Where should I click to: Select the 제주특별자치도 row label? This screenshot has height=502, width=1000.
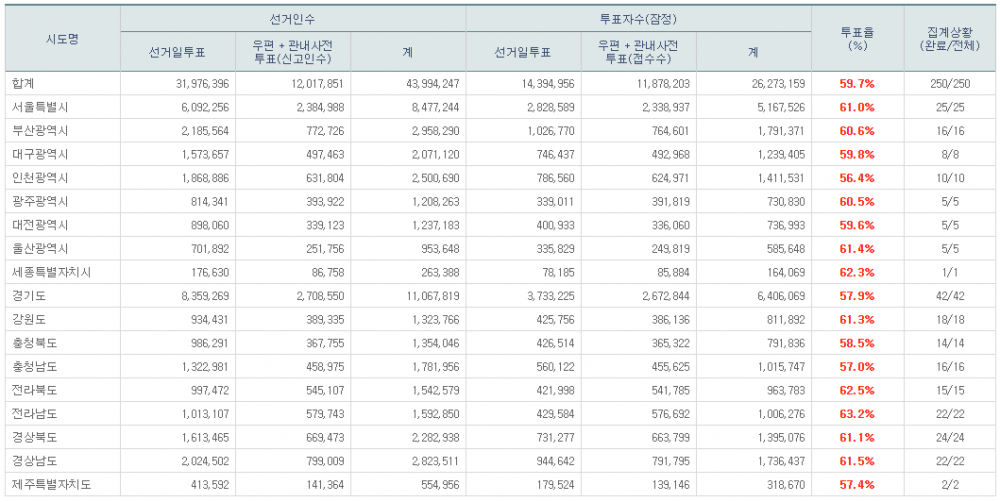click(x=45, y=485)
